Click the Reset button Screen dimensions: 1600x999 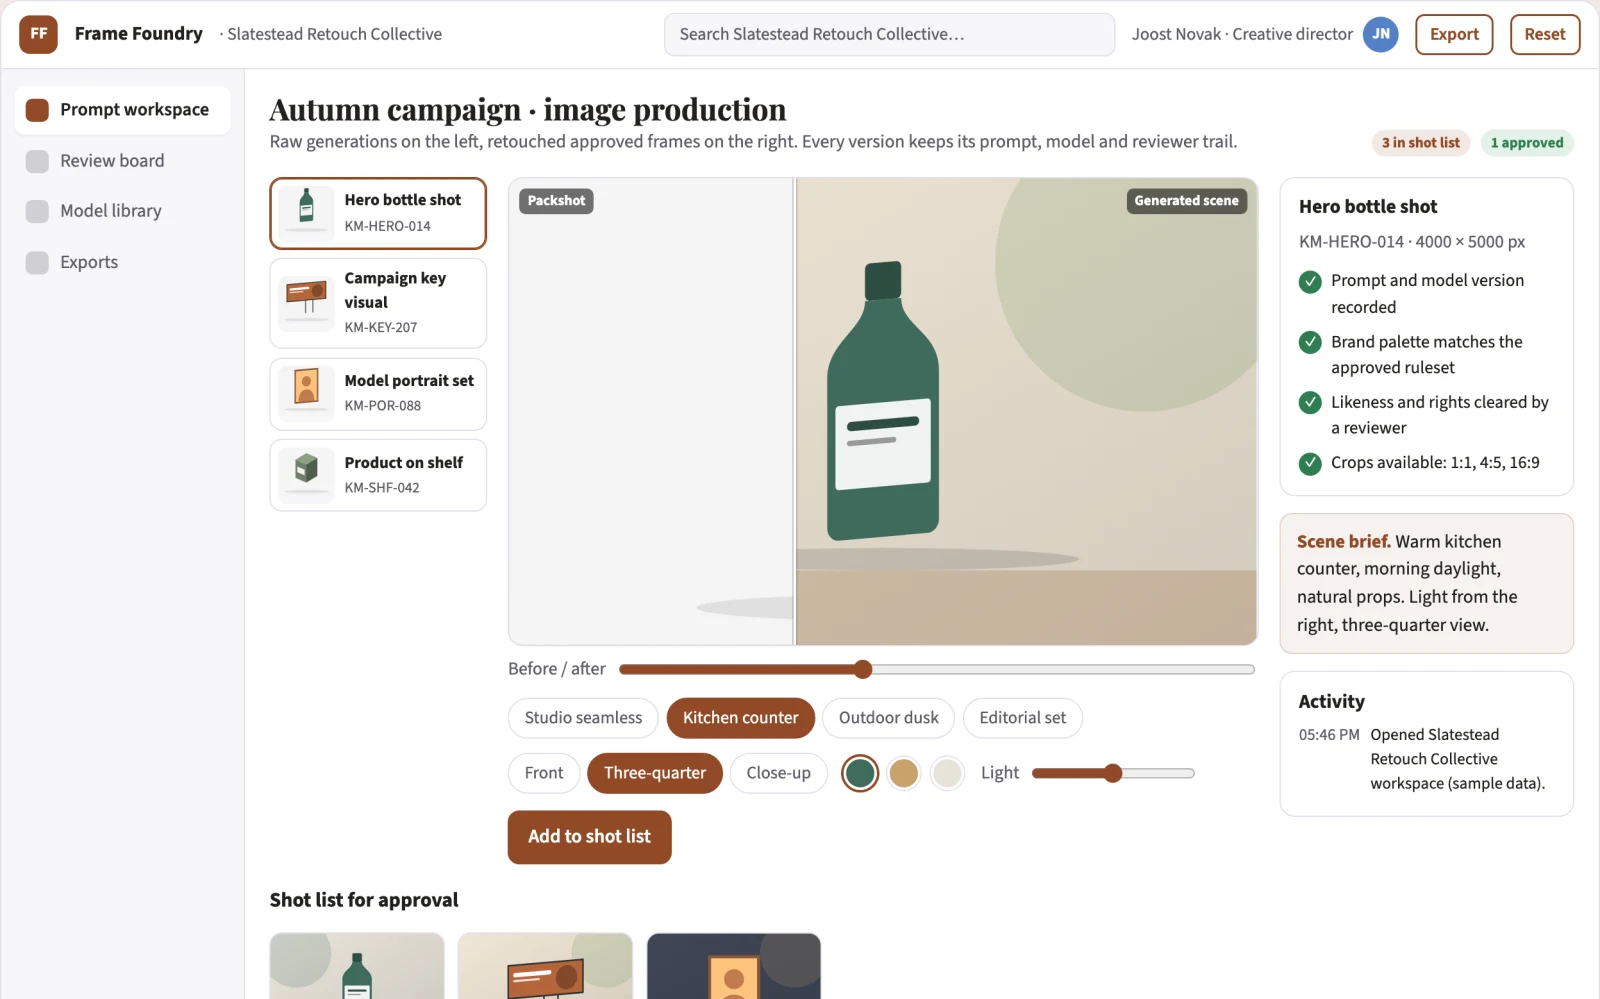1545,34
